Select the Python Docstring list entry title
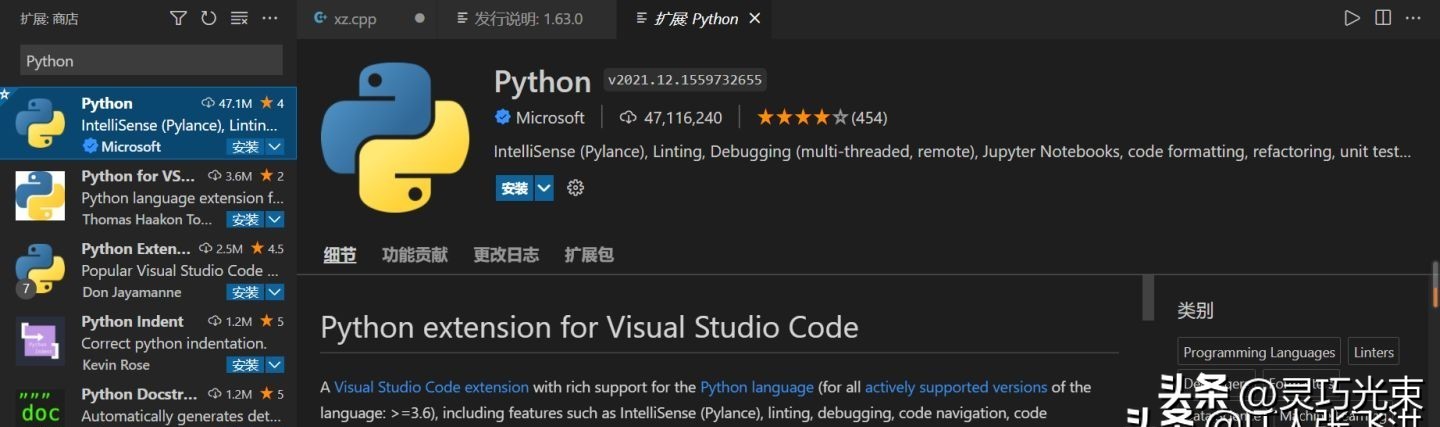Viewport: 1440px width, 427px height. coord(137,394)
